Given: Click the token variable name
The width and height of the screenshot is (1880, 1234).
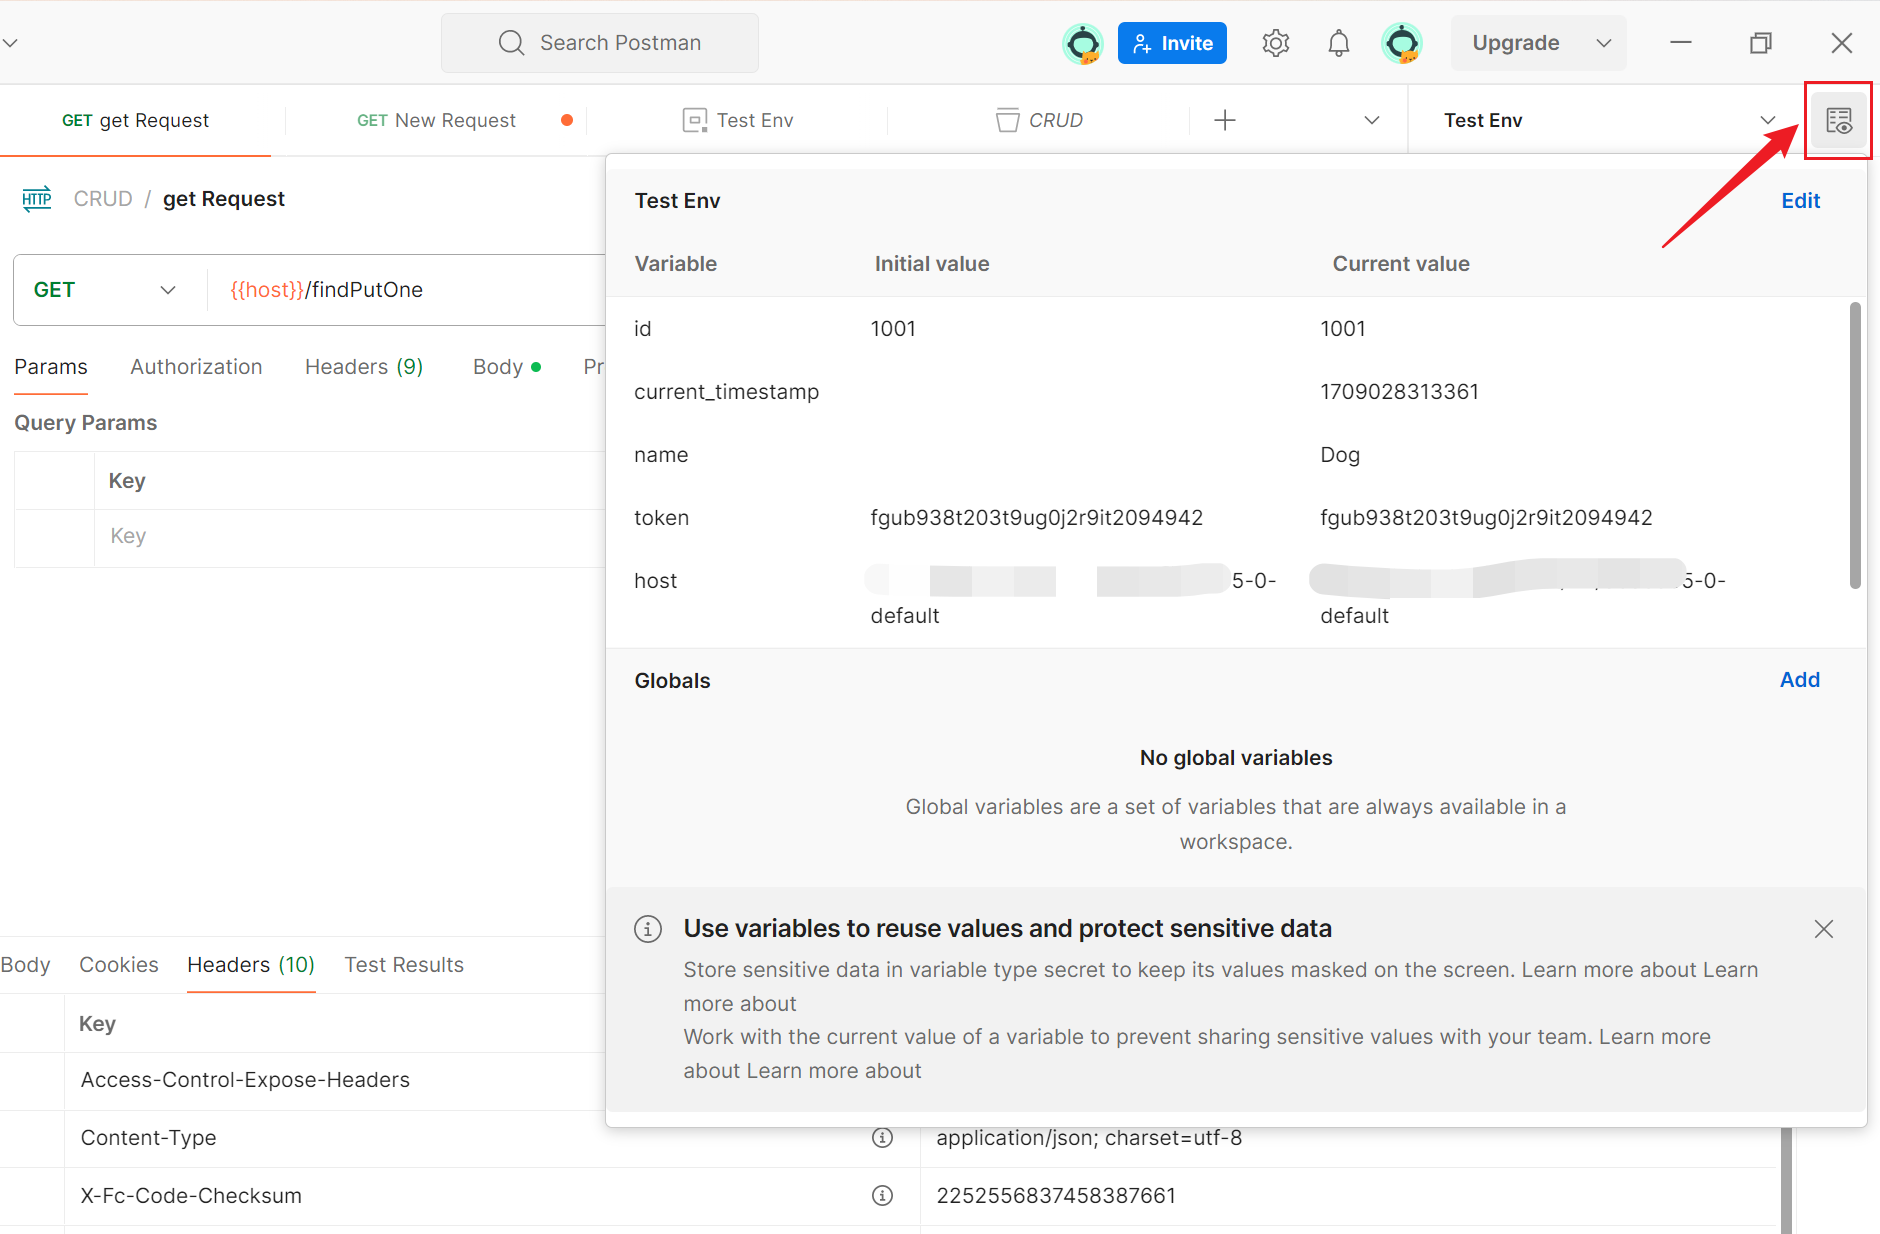Looking at the screenshot, I should (x=661, y=518).
